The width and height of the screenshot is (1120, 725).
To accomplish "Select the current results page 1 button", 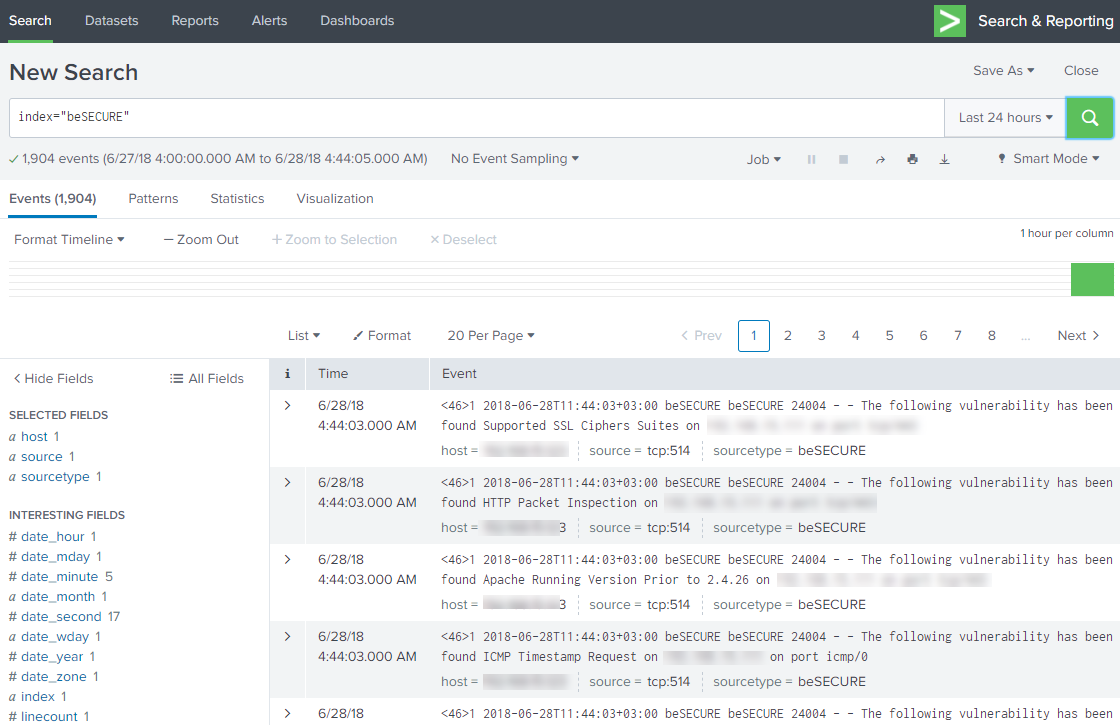I will pos(754,336).
